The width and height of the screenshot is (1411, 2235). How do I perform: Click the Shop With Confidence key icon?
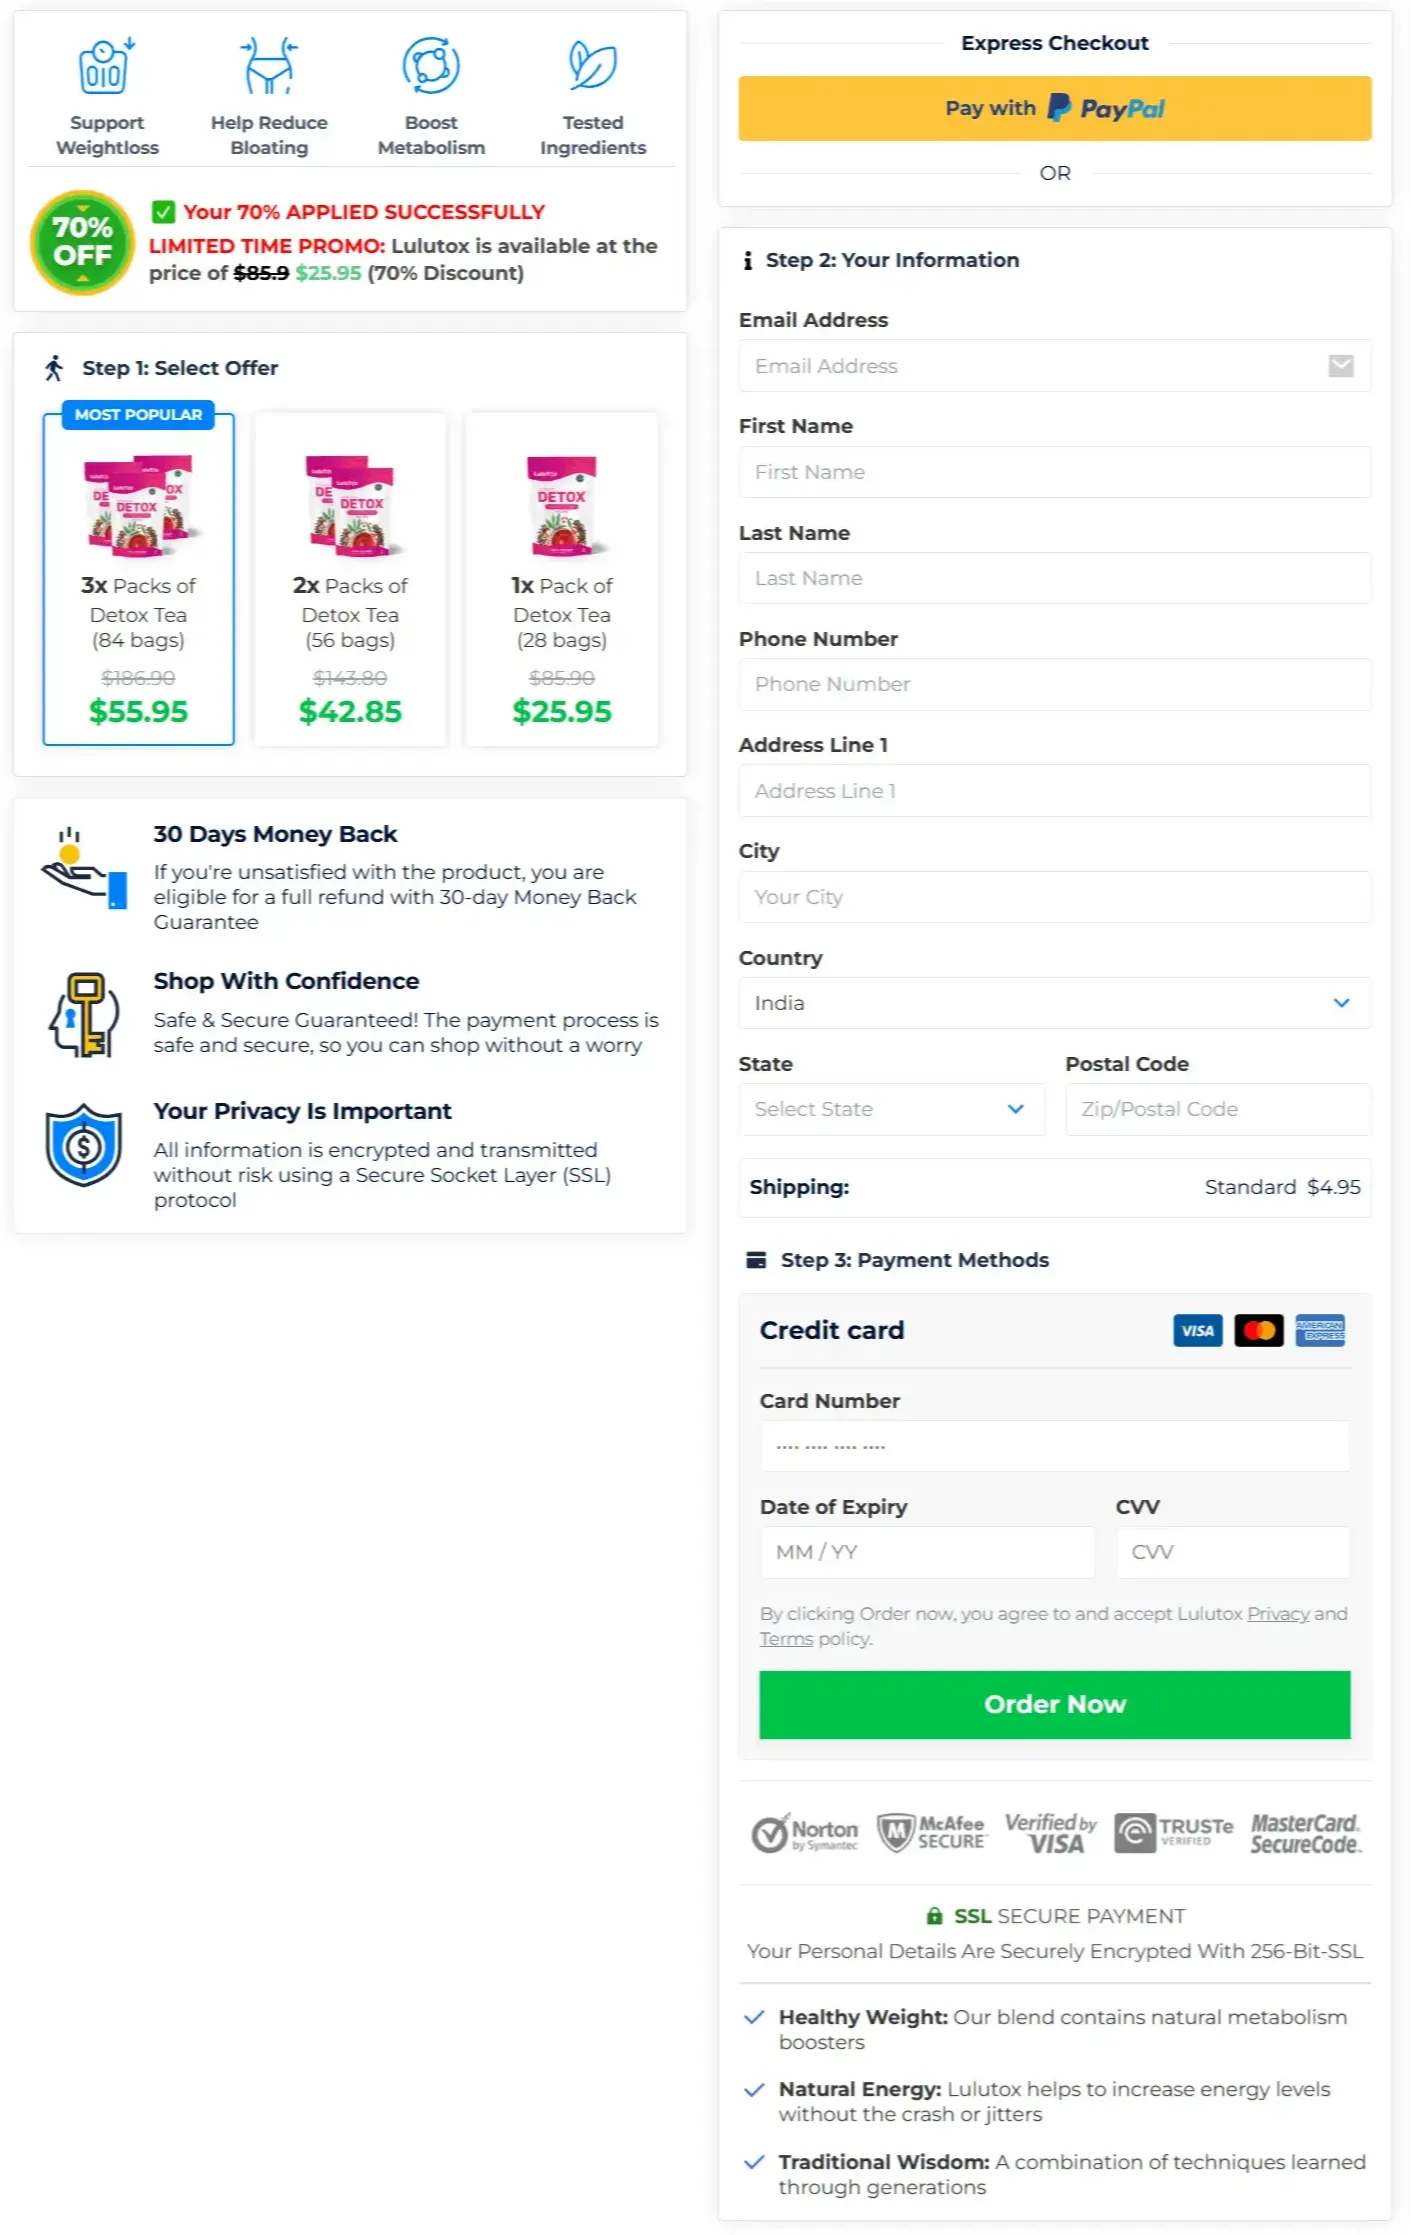pyautogui.click(x=85, y=1015)
